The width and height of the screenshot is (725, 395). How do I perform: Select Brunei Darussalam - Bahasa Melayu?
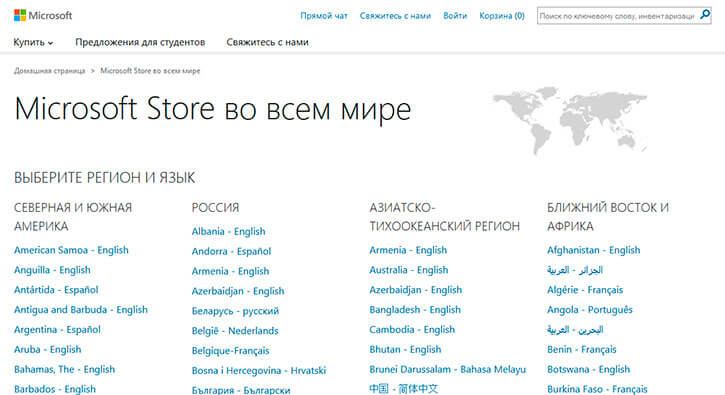click(x=448, y=370)
